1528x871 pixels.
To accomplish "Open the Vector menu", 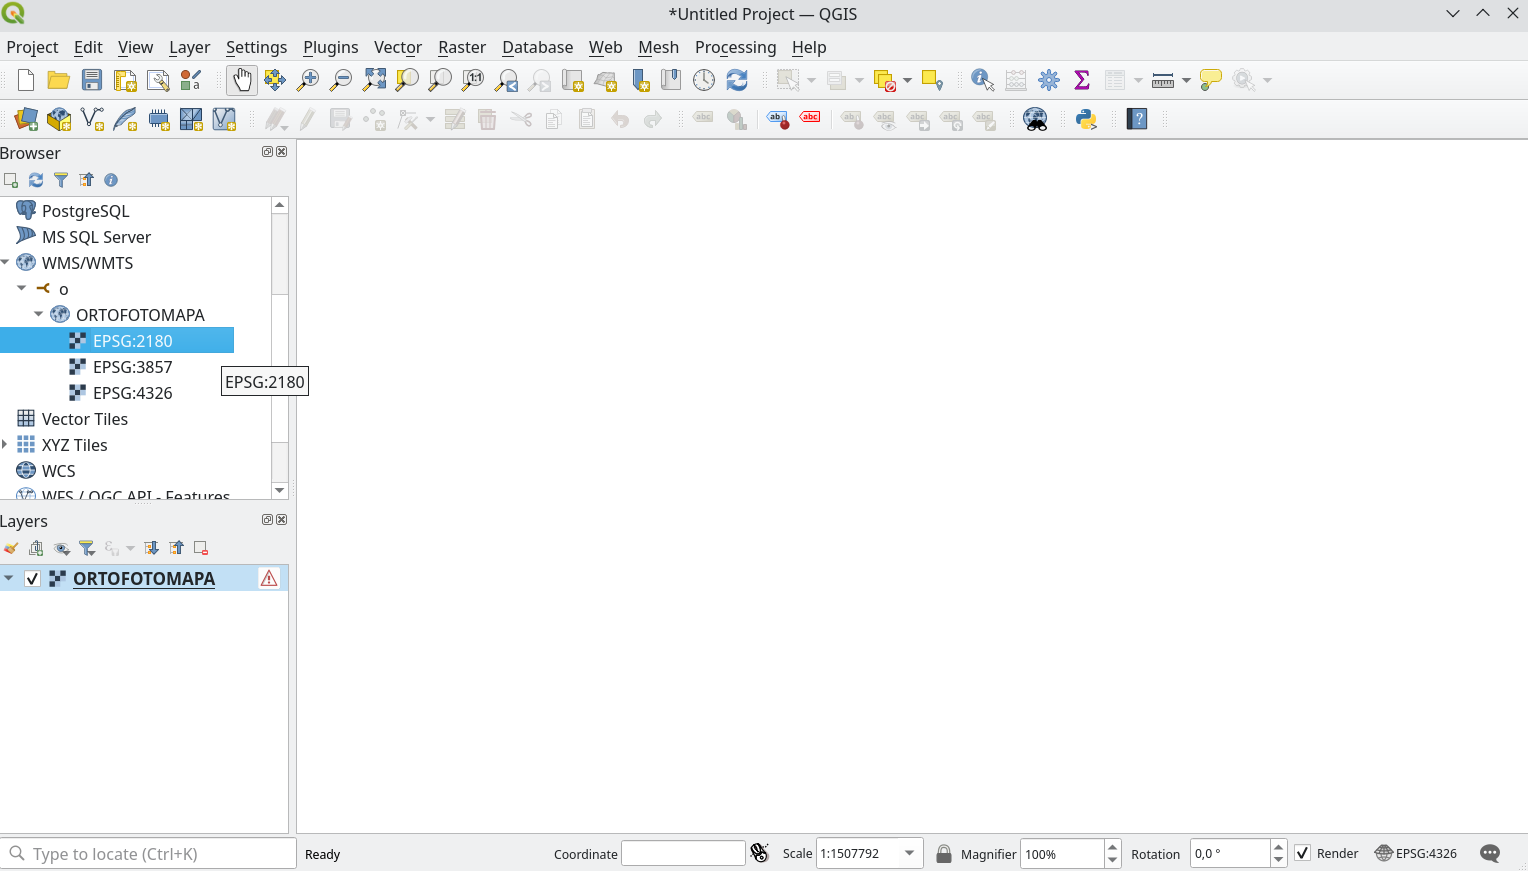I will (x=397, y=47).
